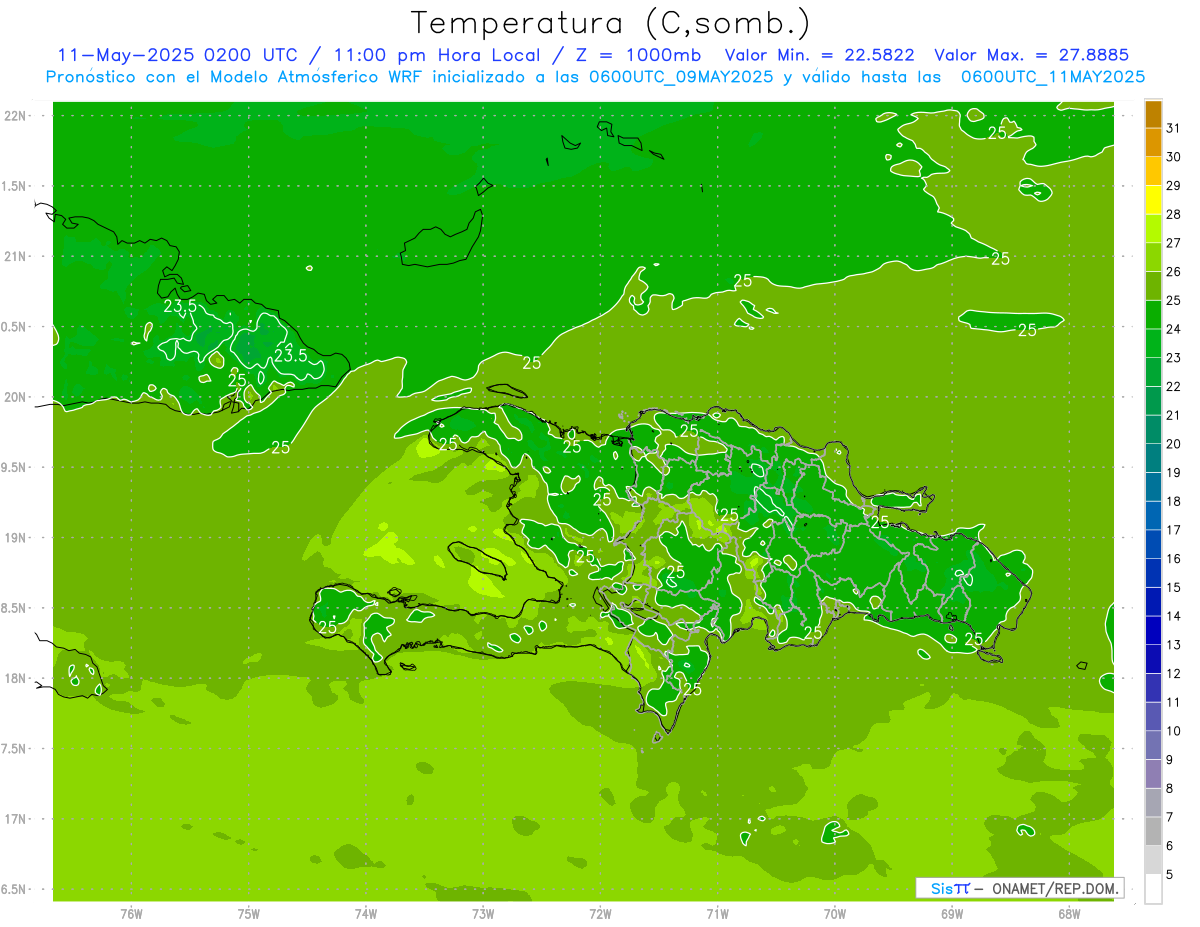
Task: Click the longitude label 76W
Action: pyautogui.click(x=131, y=914)
